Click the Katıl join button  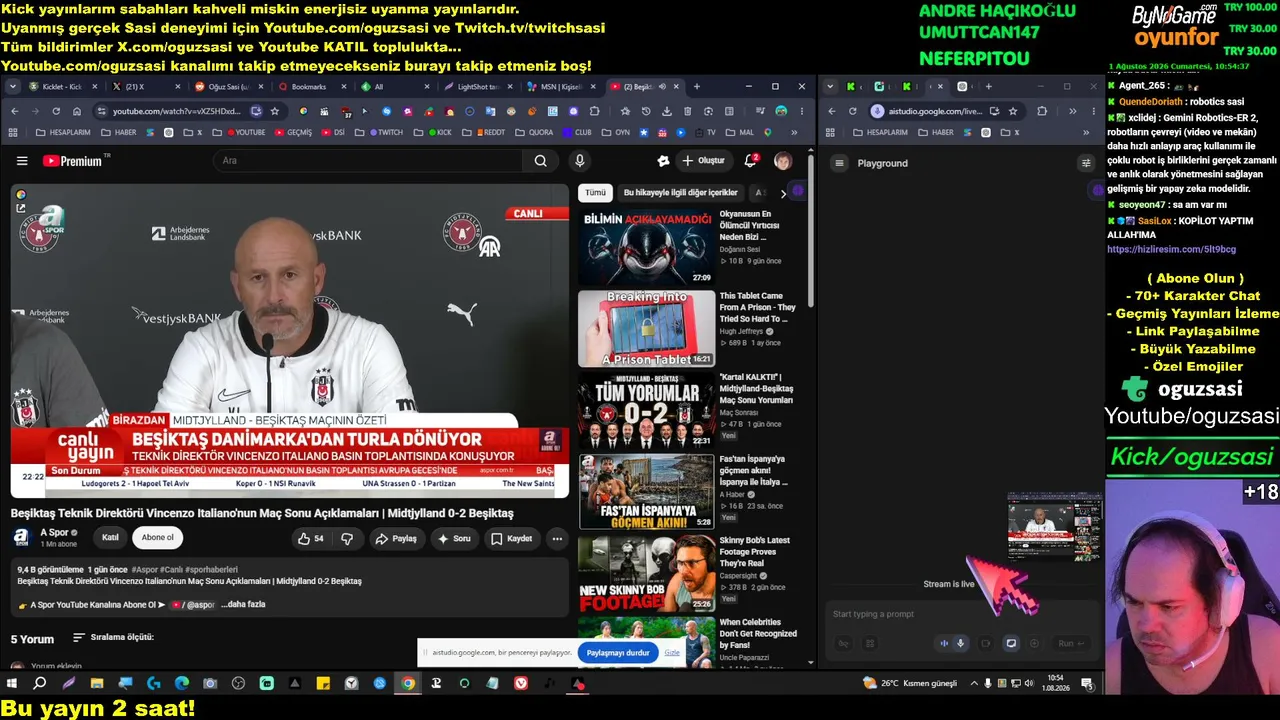pyautogui.click(x=110, y=538)
